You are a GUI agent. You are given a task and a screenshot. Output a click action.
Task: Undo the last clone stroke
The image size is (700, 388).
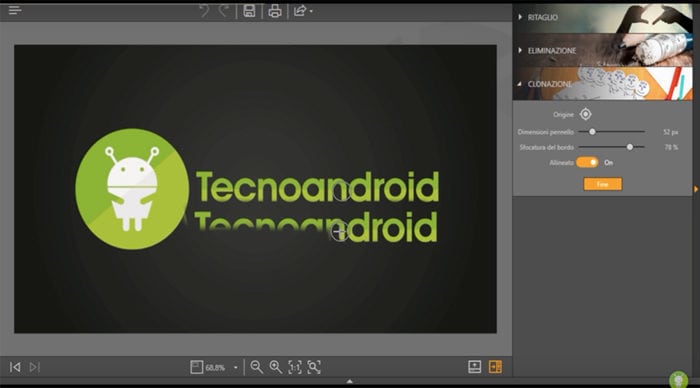(204, 11)
